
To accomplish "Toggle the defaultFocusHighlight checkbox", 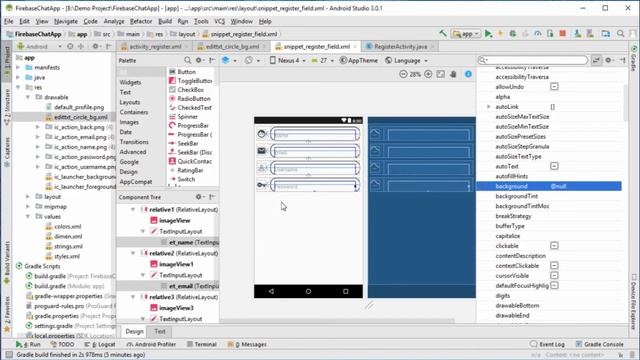I will pos(554,285).
